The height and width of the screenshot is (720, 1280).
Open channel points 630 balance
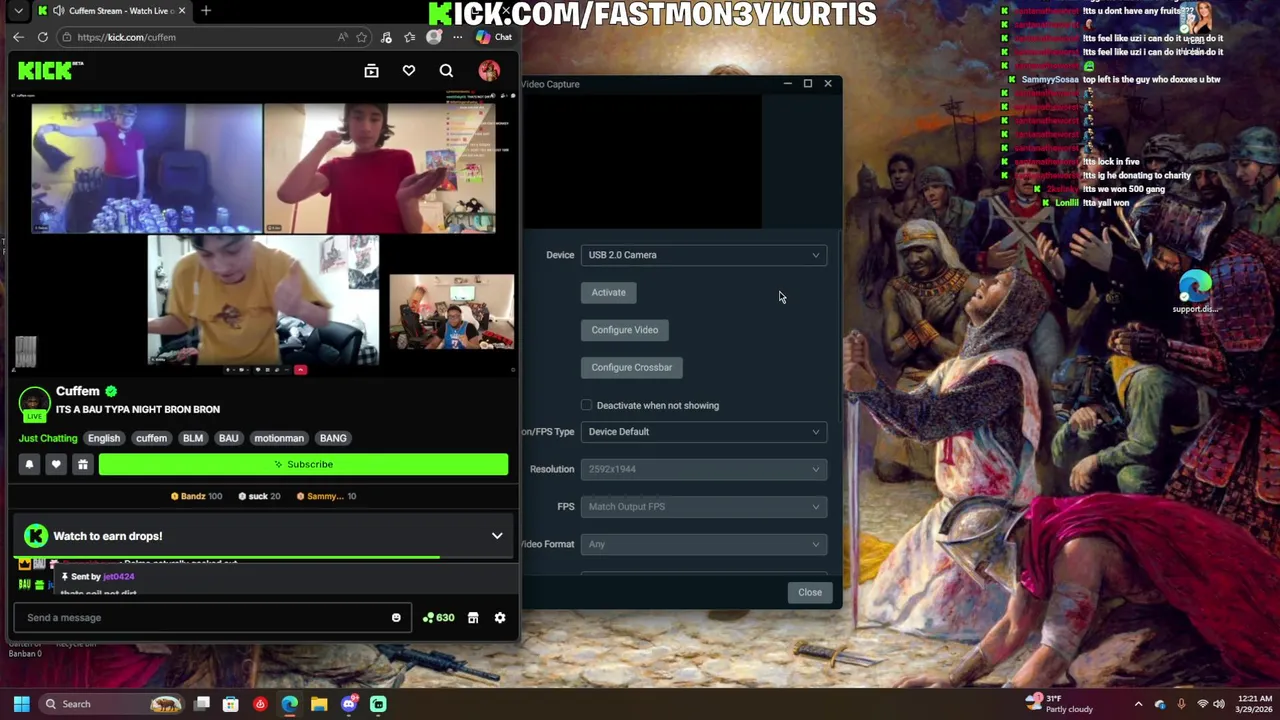pos(438,618)
